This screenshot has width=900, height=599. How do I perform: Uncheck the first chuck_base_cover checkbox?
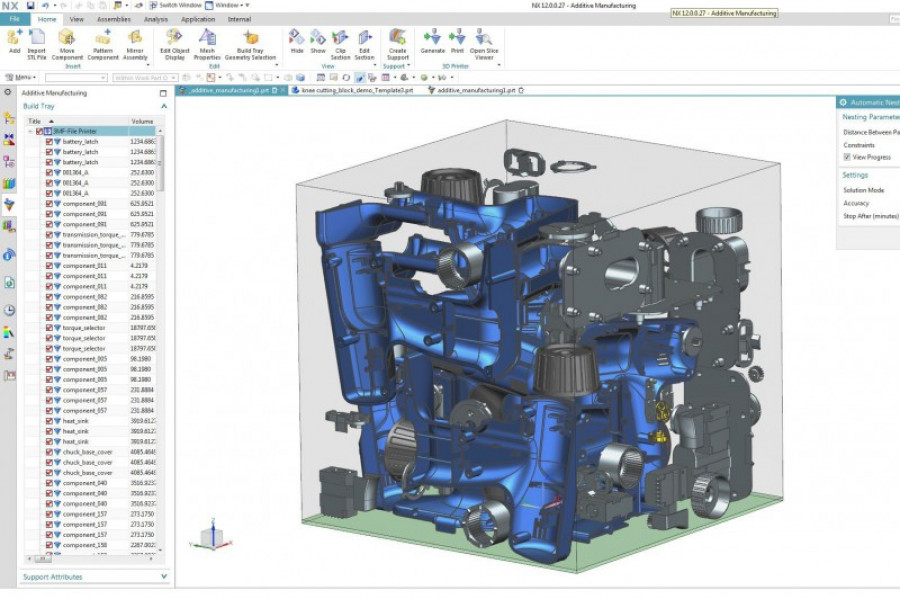pos(49,452)
